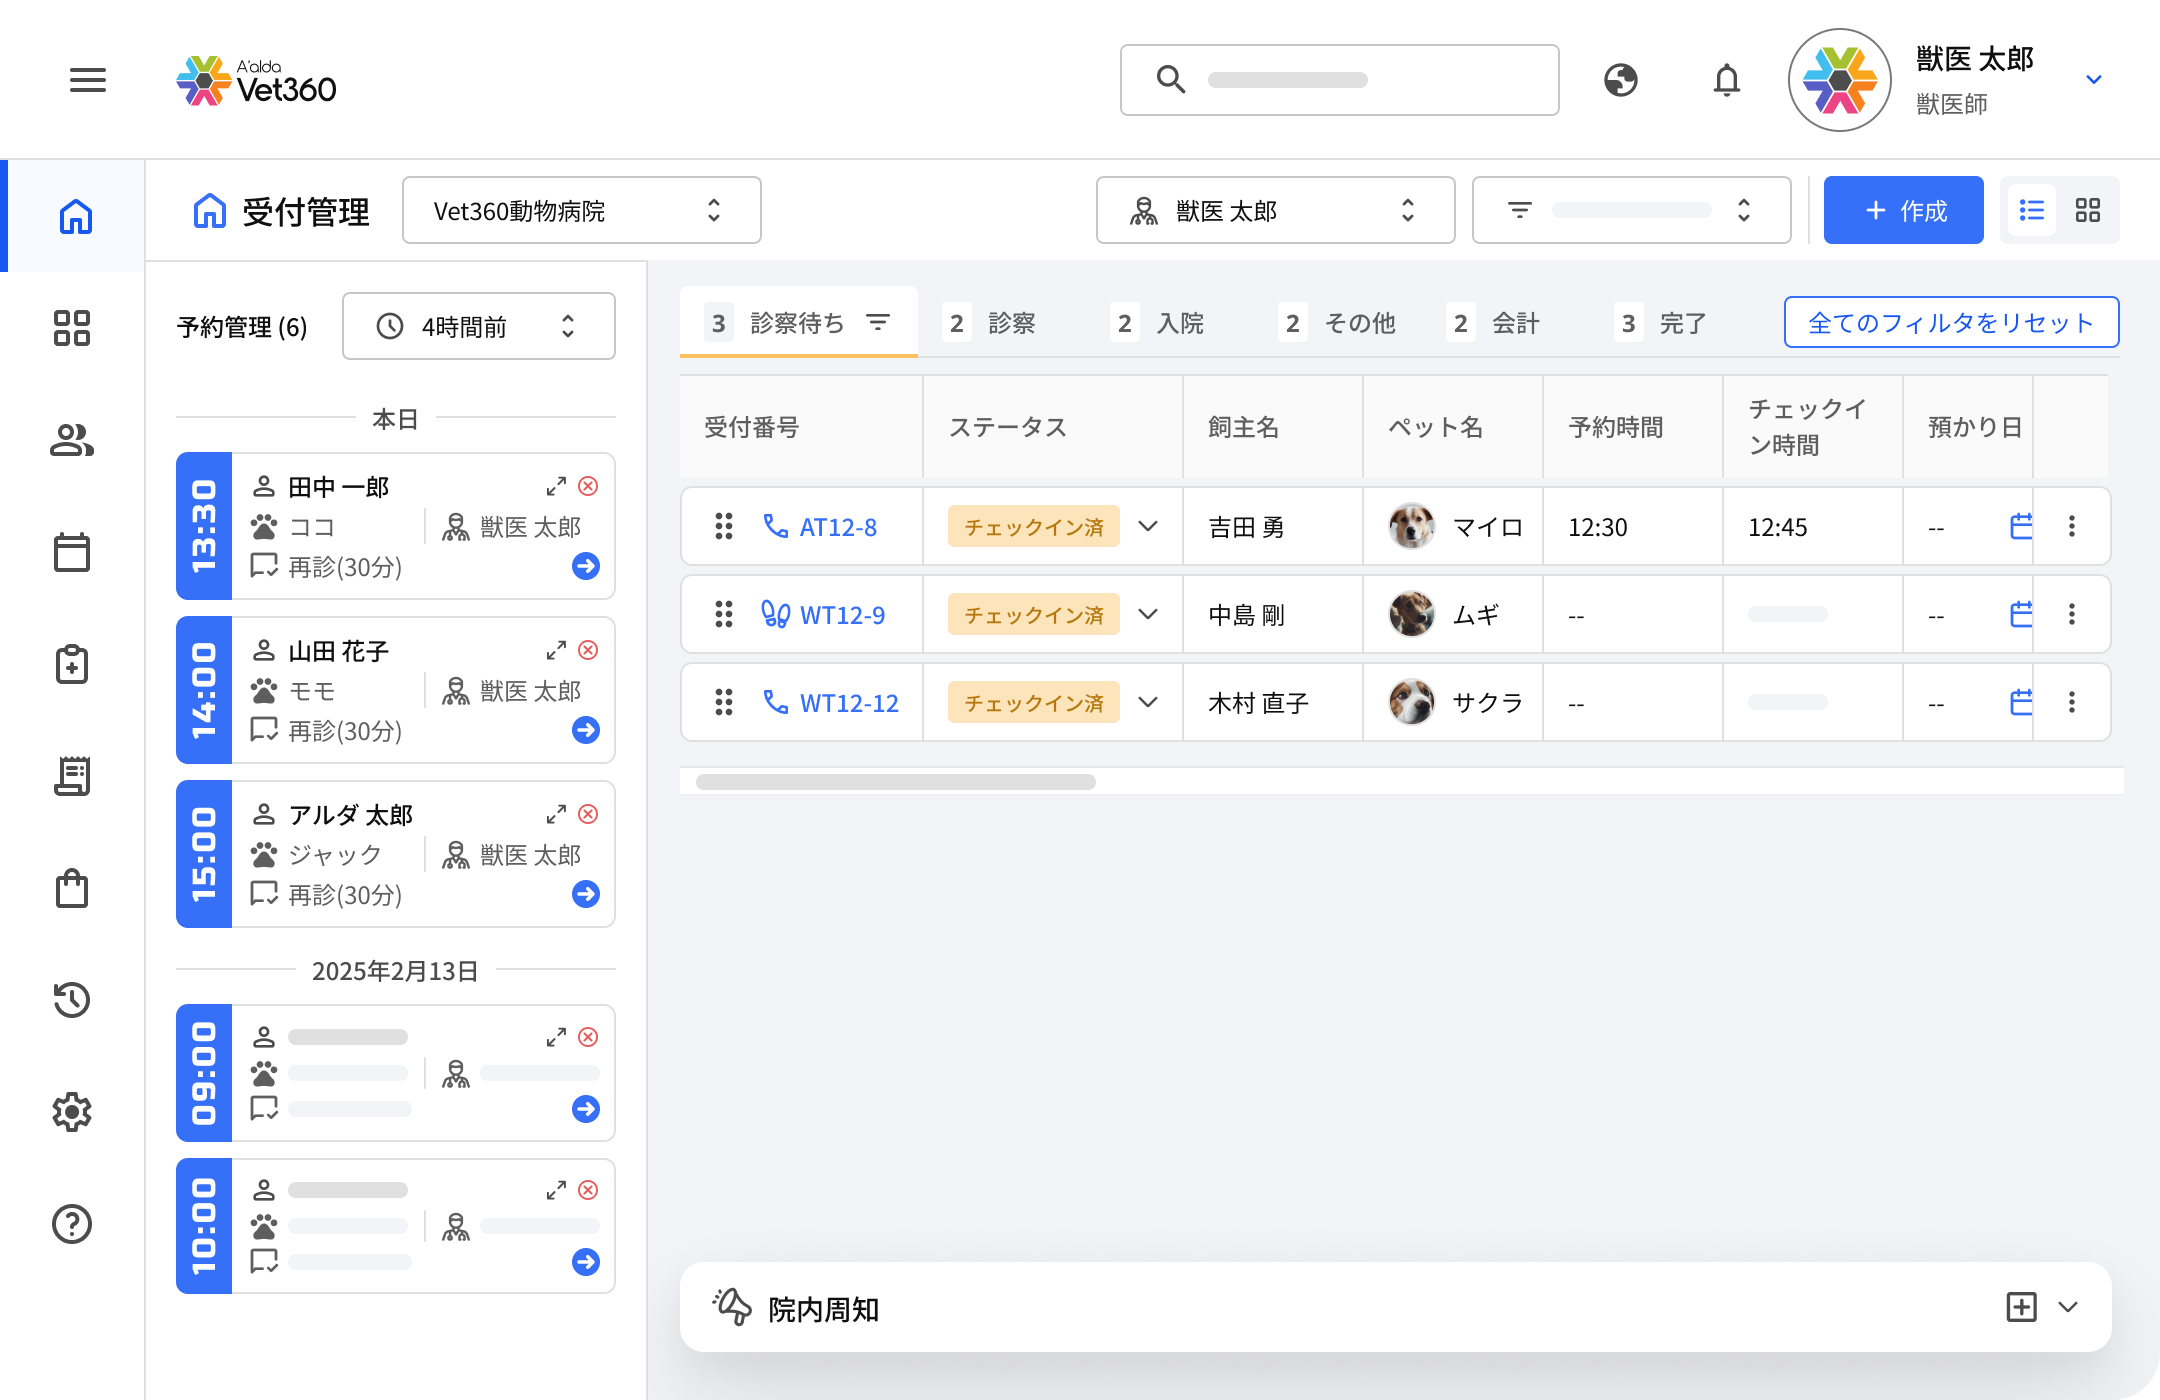This screenshot has height=1400, width=2160.
Task: Open the history clock sidebar icon
Action: 72,1000
